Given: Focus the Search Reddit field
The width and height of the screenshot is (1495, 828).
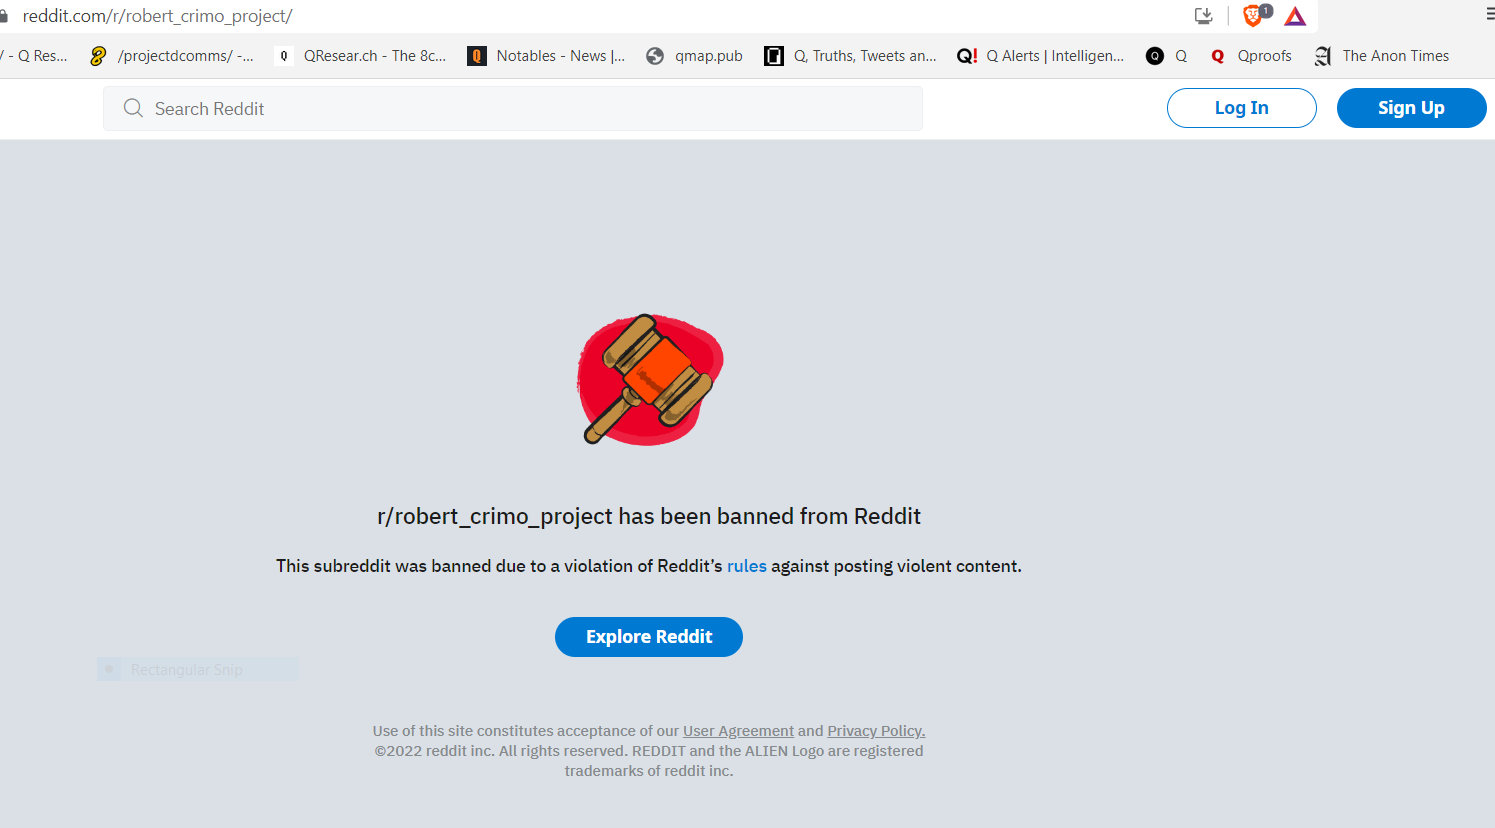Looking at the screenshot, I should [513, 108].
